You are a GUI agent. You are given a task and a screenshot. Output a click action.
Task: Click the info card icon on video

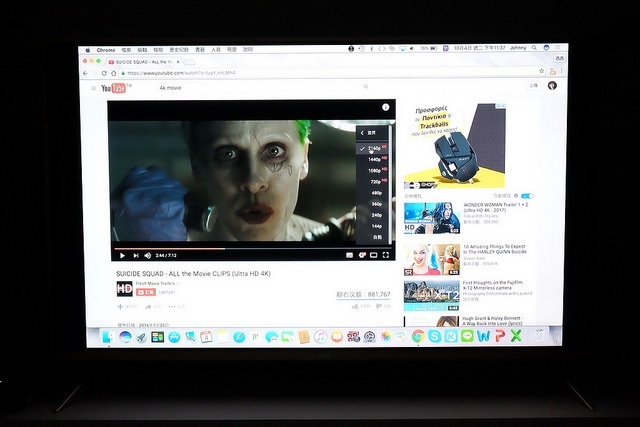pyautogui.click(x=385, y=107)
